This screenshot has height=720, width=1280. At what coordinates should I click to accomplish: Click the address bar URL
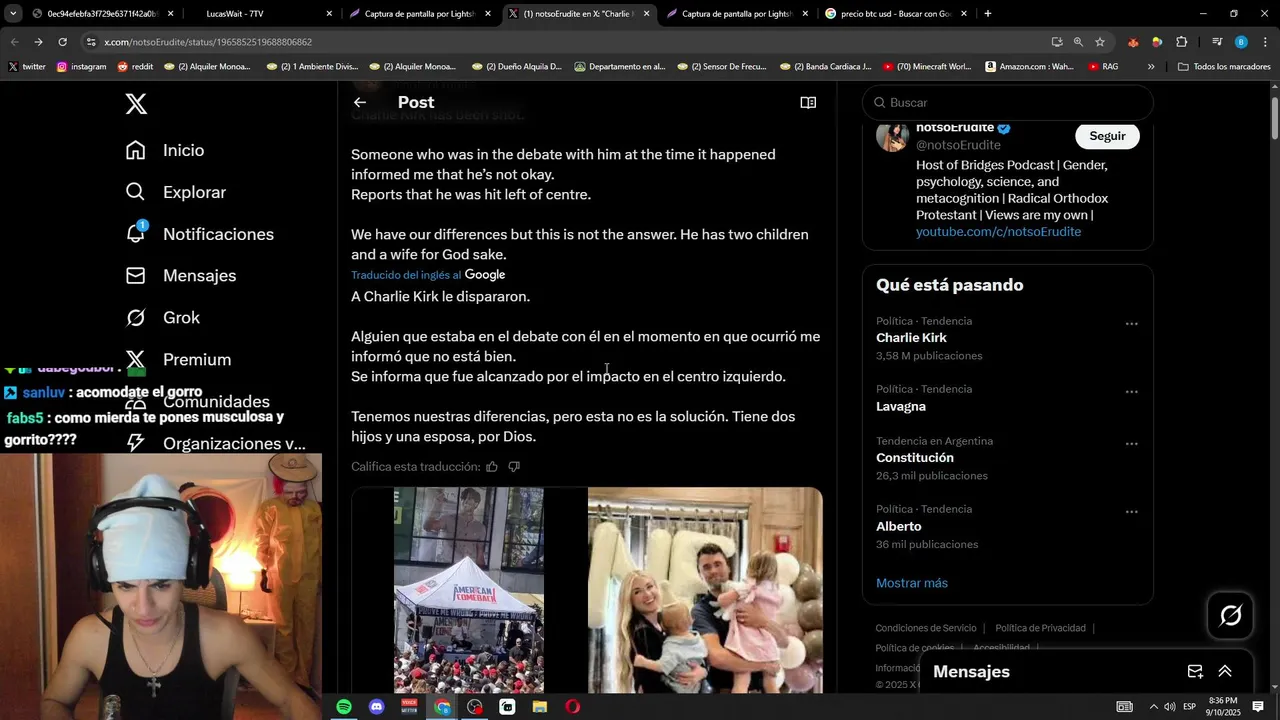208,42
